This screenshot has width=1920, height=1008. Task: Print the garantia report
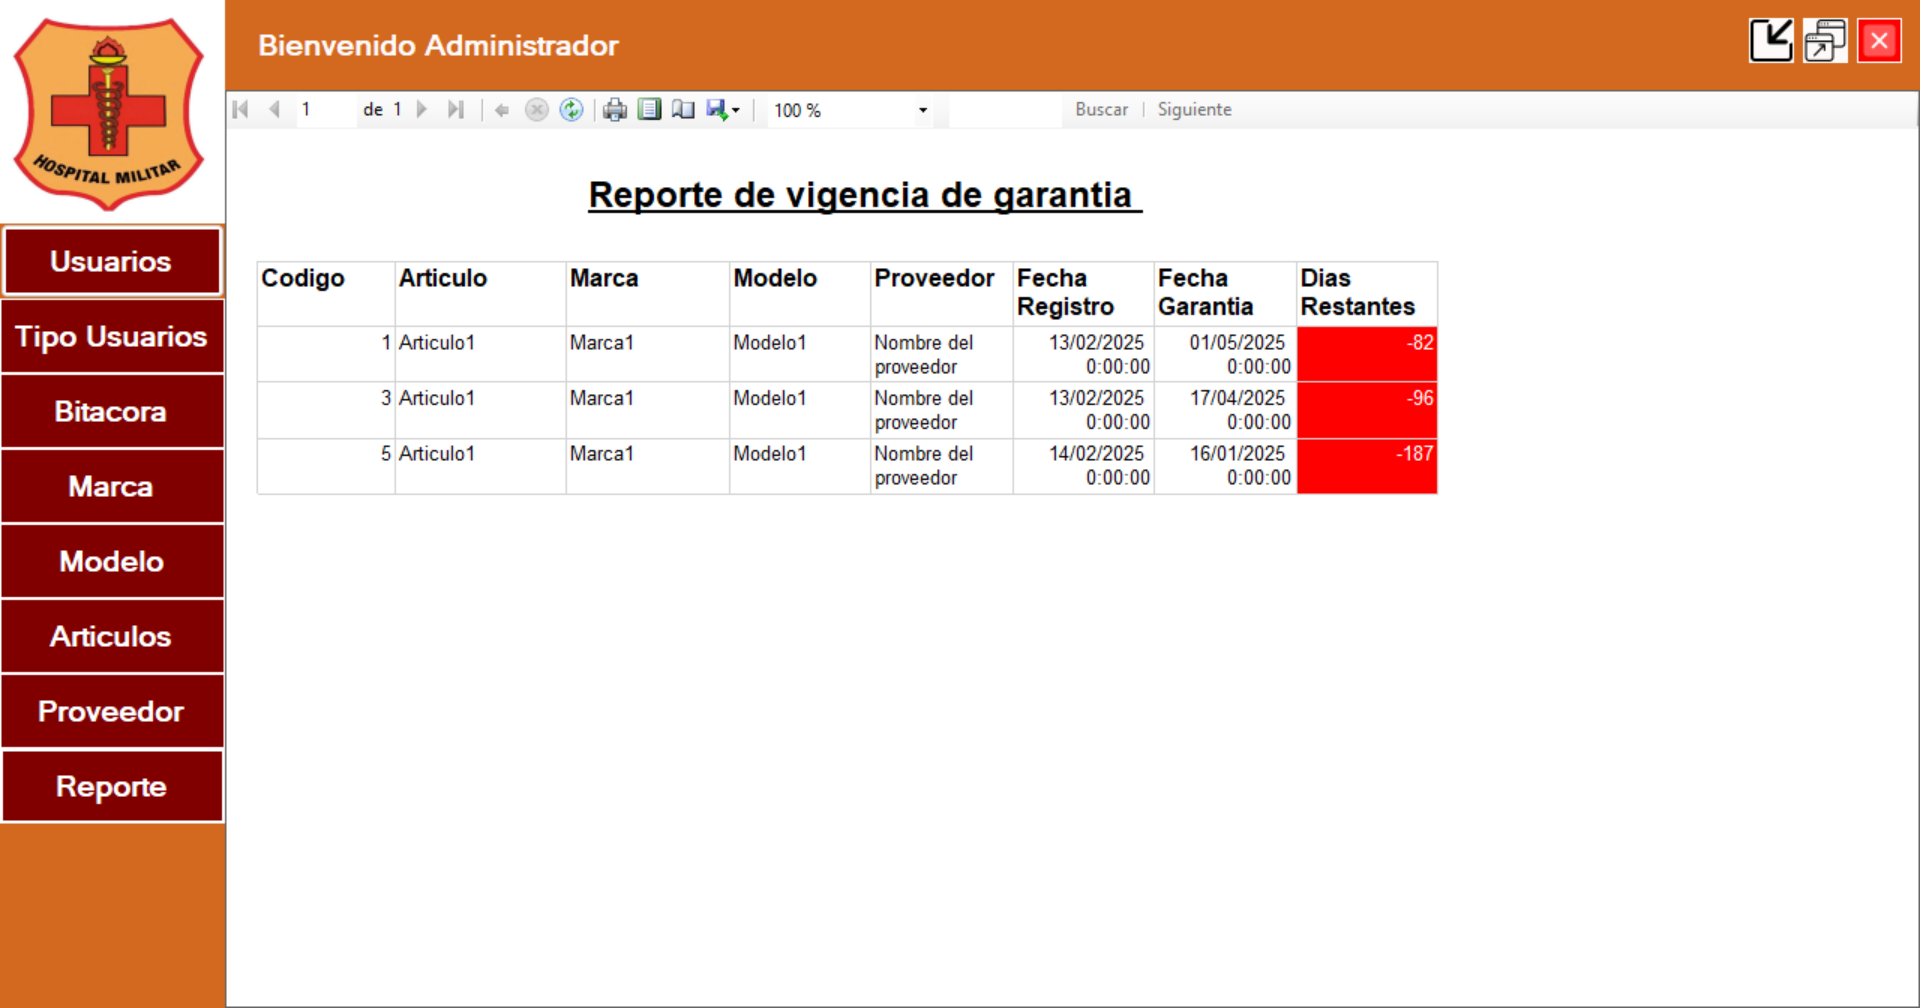pyautogui.click(x=614, y=110)
